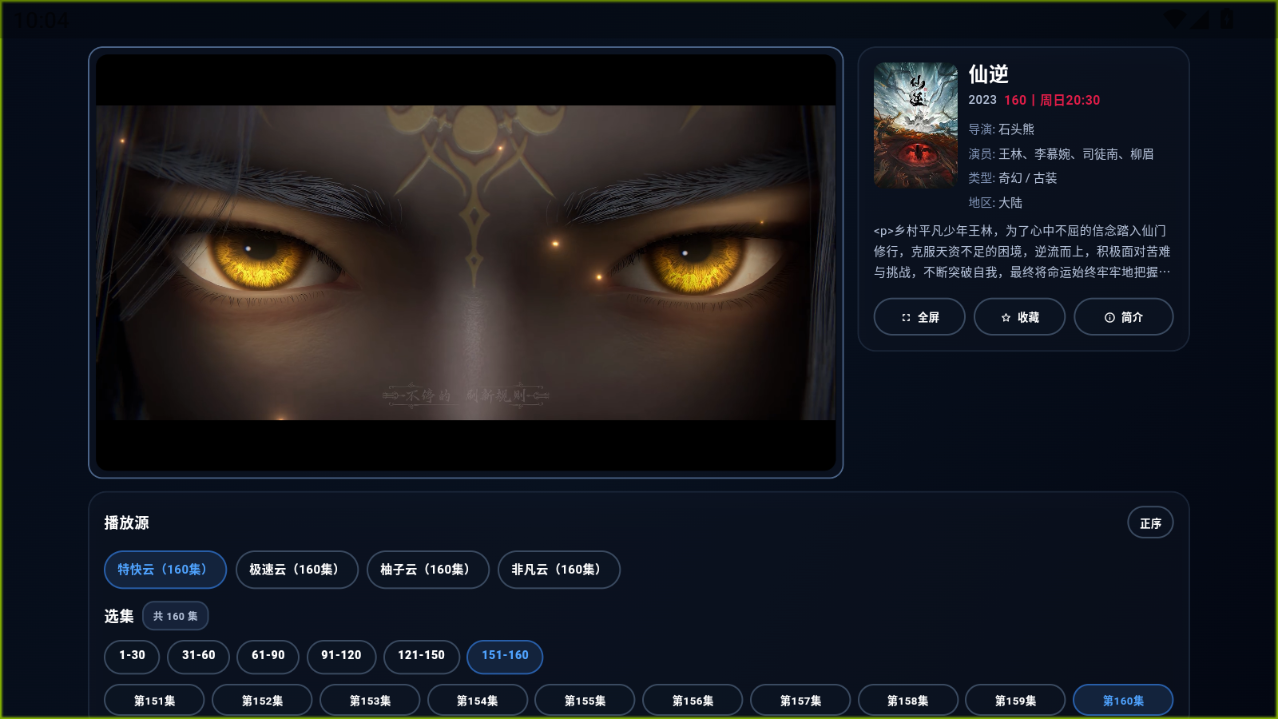This screenshot has width=1278, height=719.
Task: Open the 仙逆 poster thumbnail
Action: (916, 125)
